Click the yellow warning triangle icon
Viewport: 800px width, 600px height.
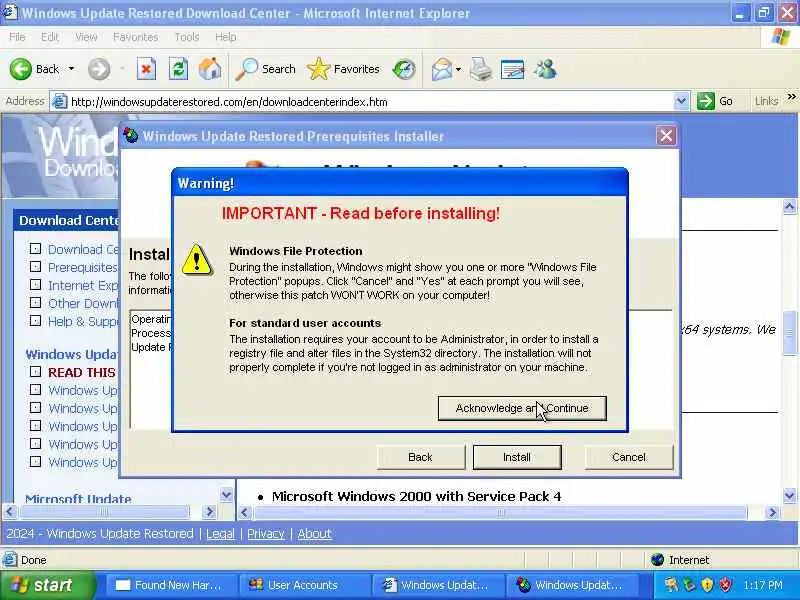pos(196,260)
